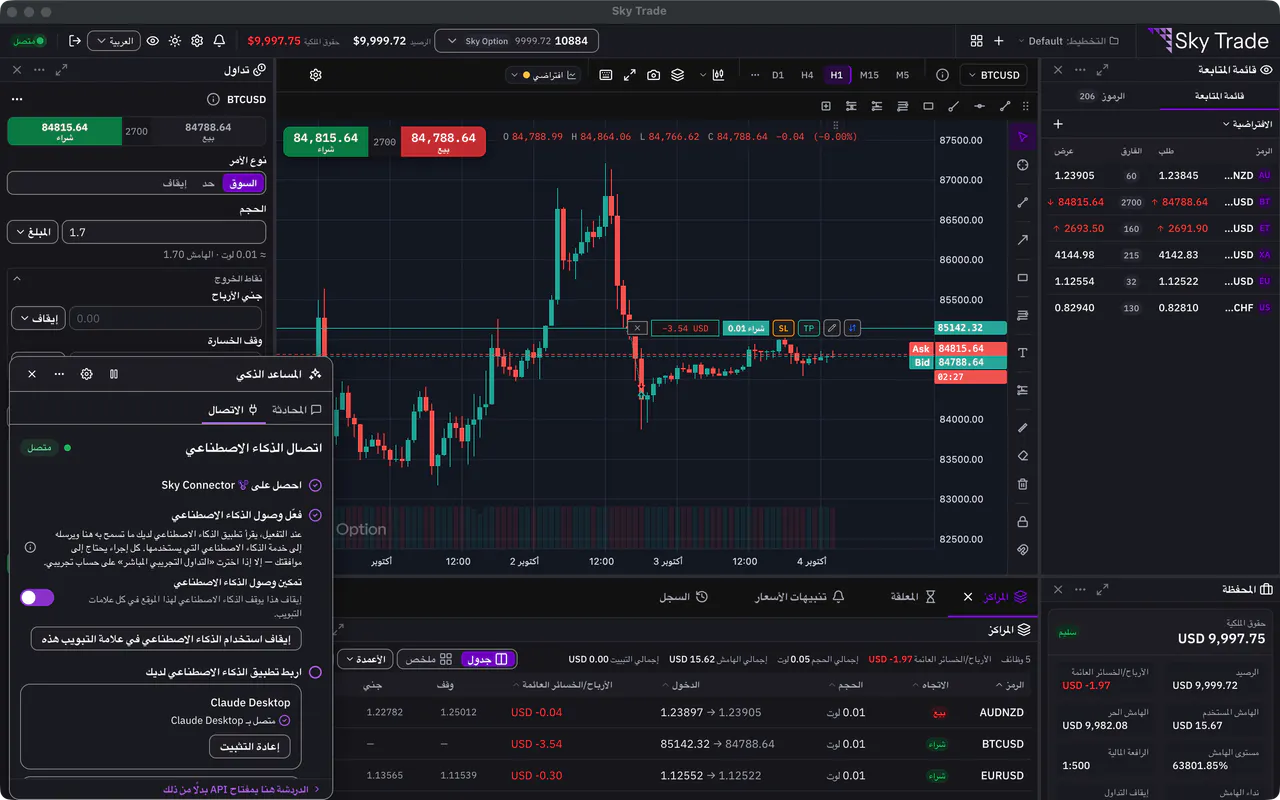
Task: Take a chart screenshot with camera icon
Action: click(x=653, y=75)
